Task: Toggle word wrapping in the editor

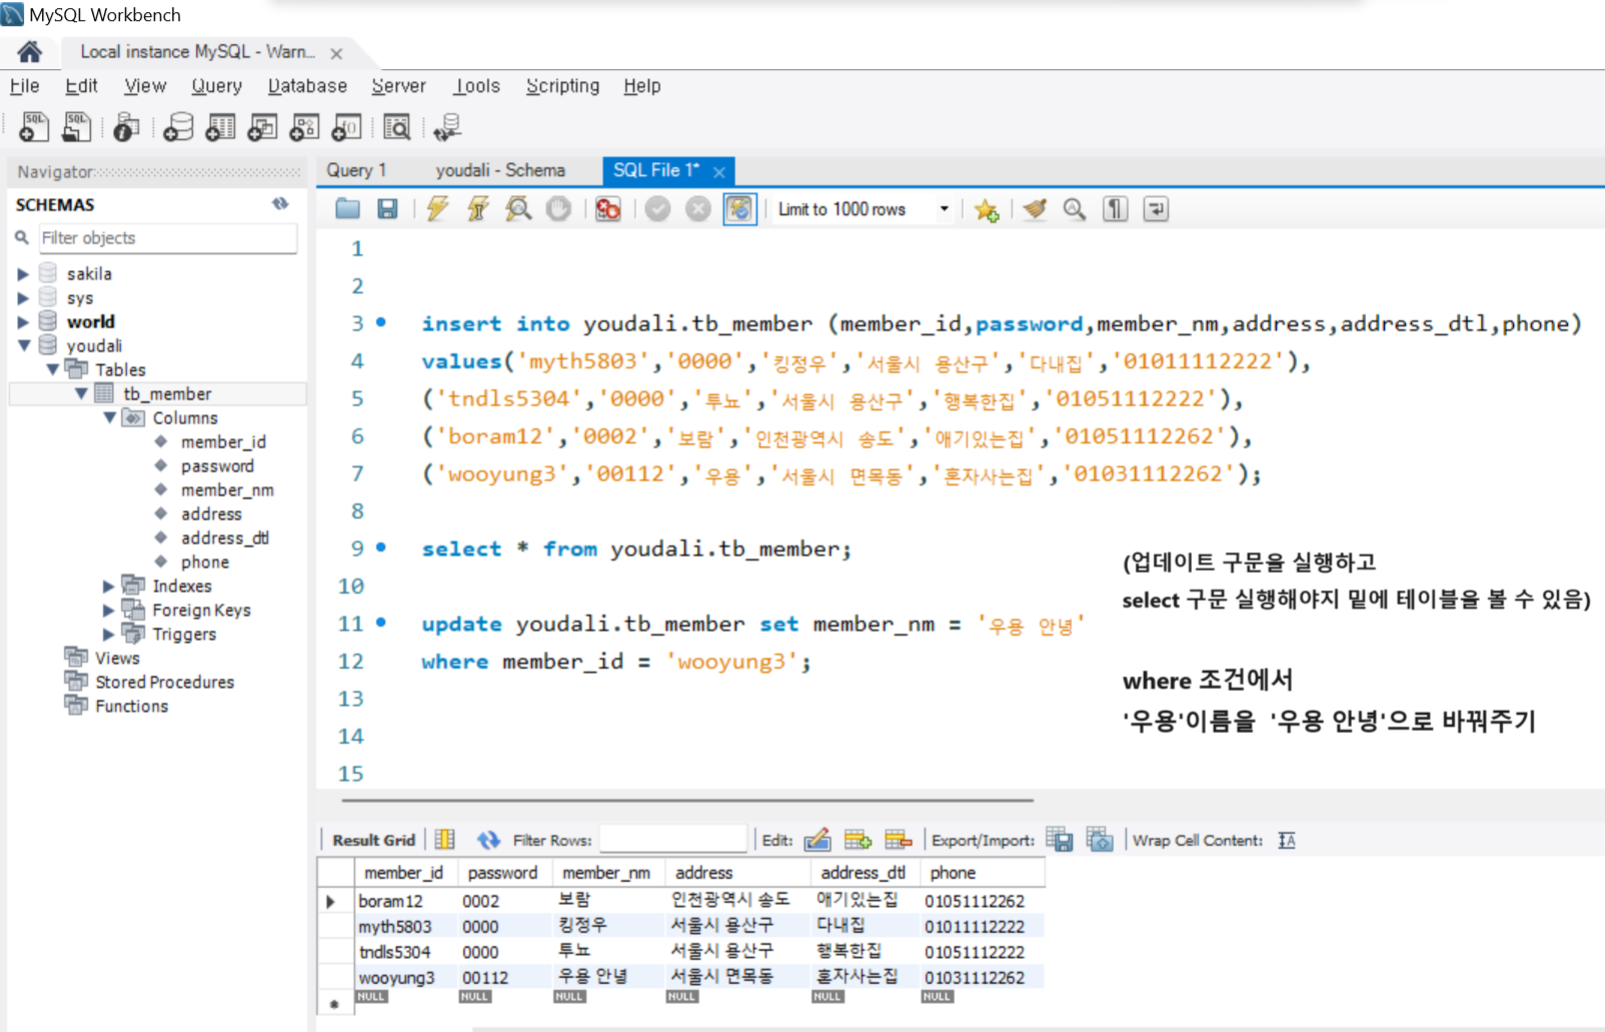Action: coord(1156,209)
